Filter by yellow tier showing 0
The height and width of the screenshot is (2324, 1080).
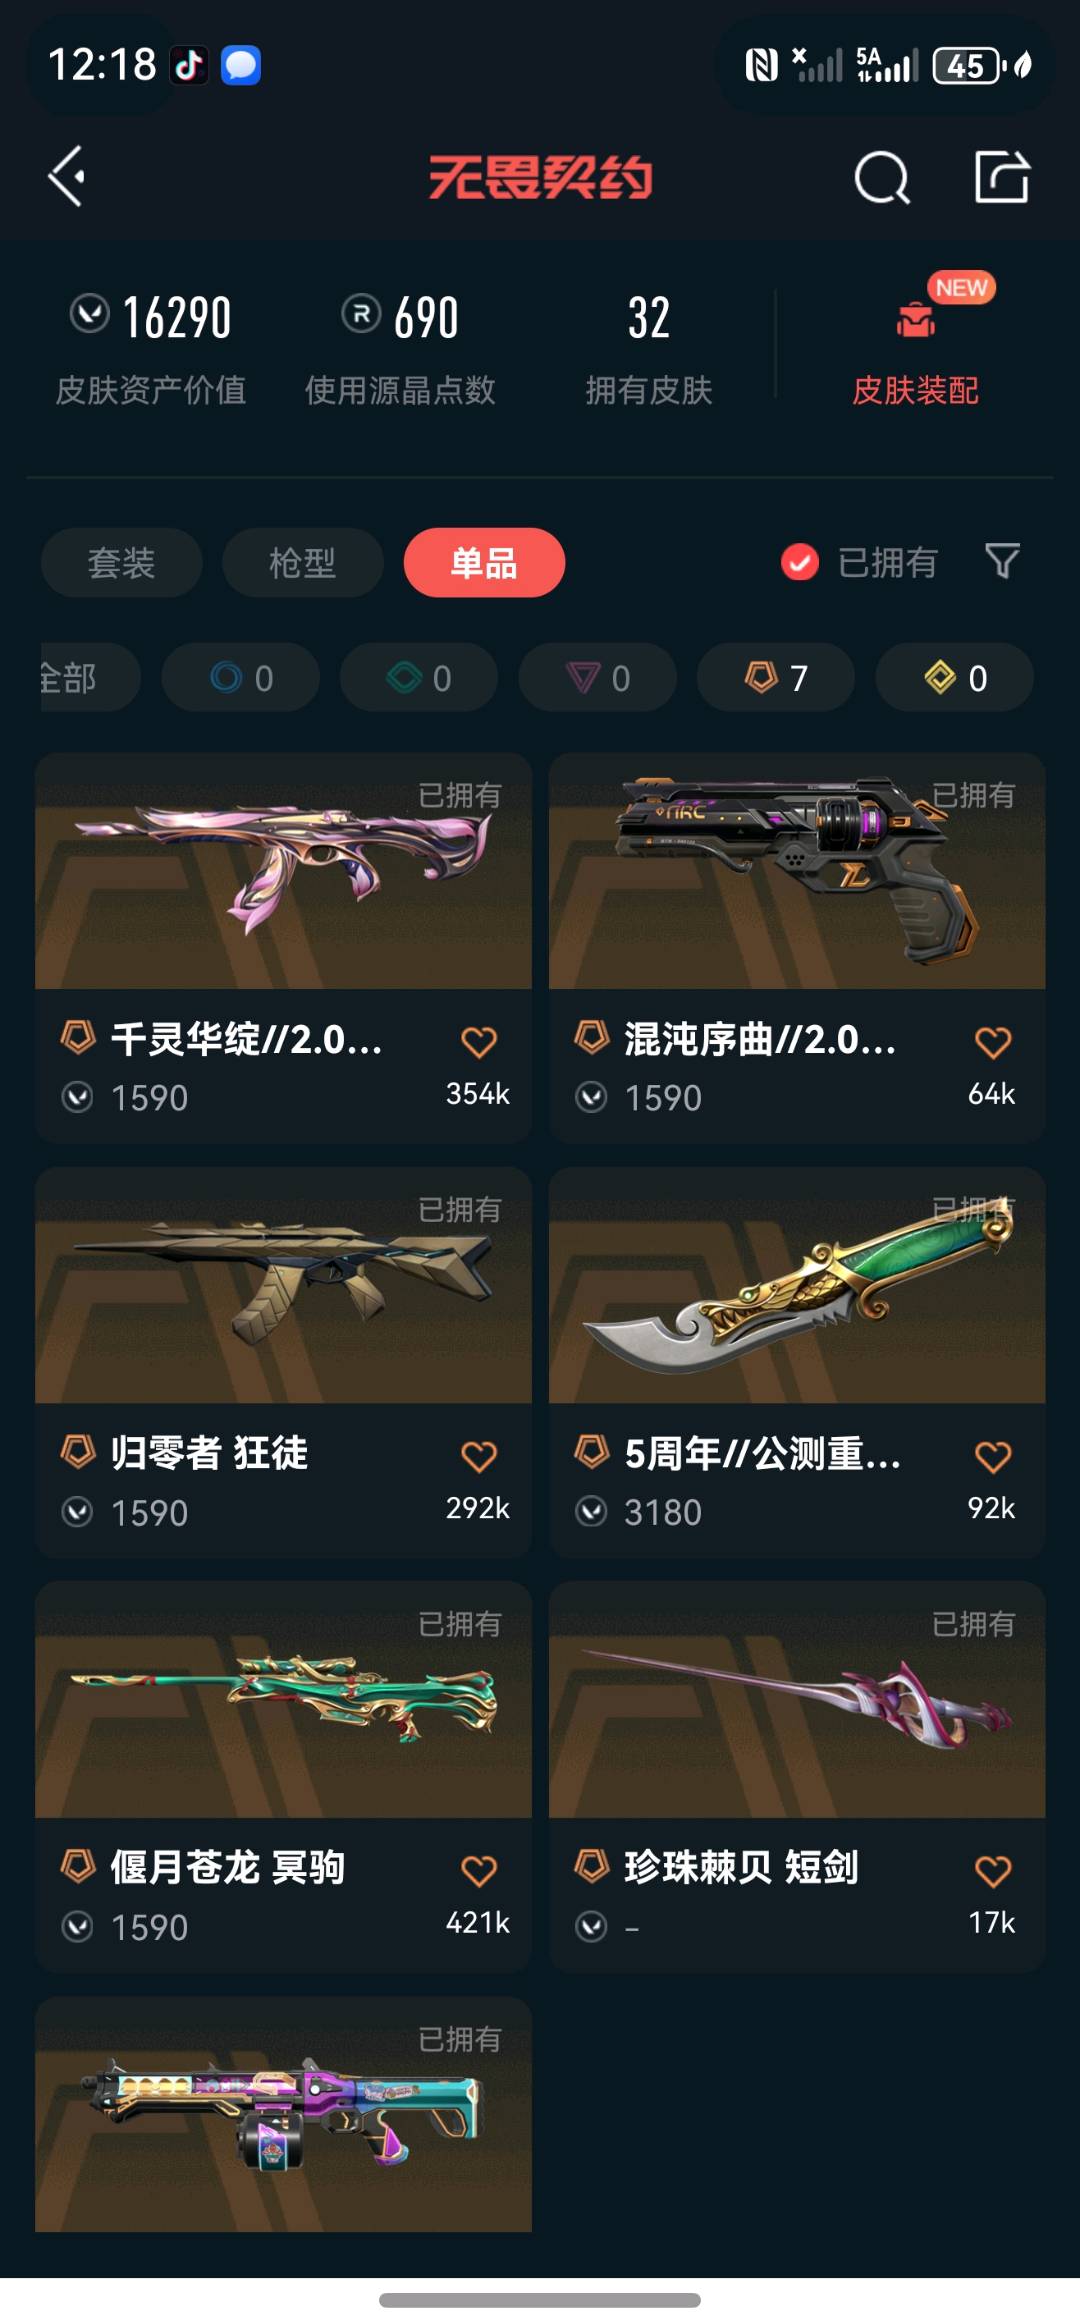[955, 677]
